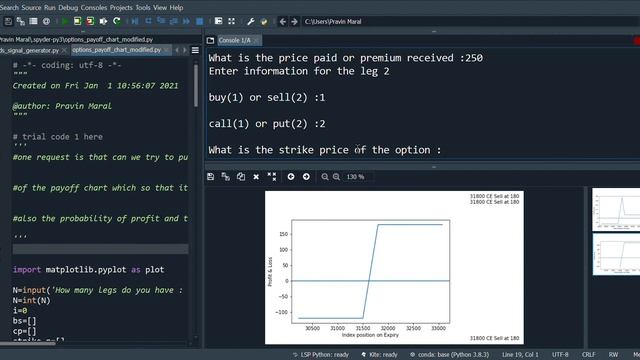The image size is (640, 360).
Task: Open the Source menu
Action: (31, 7)
